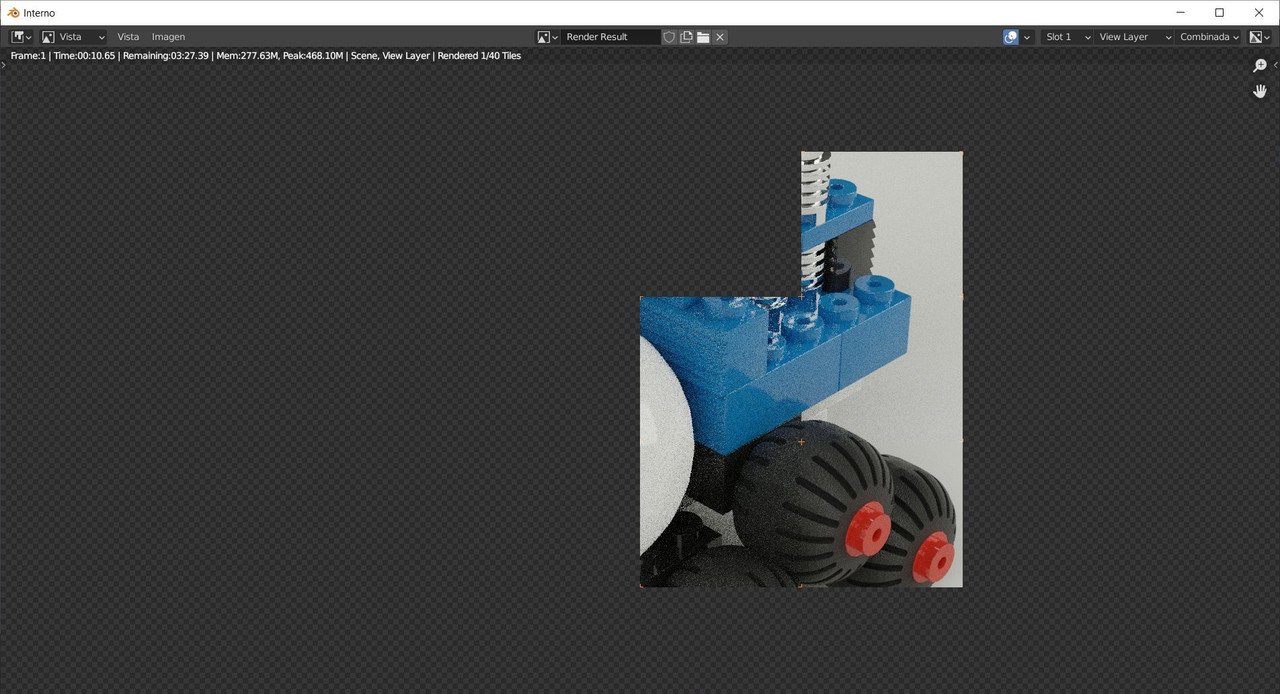1280x694 pixels.
Task: Toggle fake user shield icon
Action: [x=670, y=37]
